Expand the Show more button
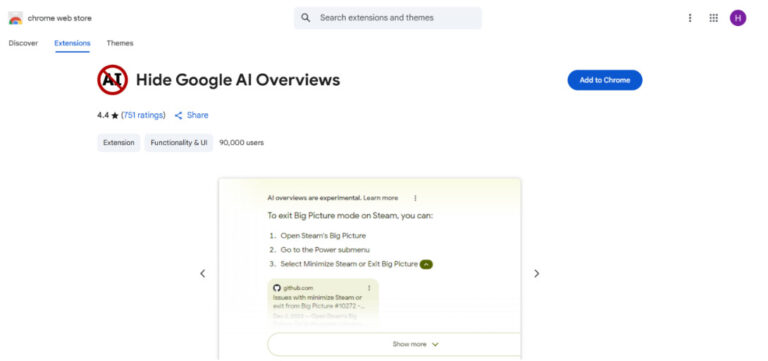This screenshot has width=768, height=361. pyautogui.click(x=394, y=344)
